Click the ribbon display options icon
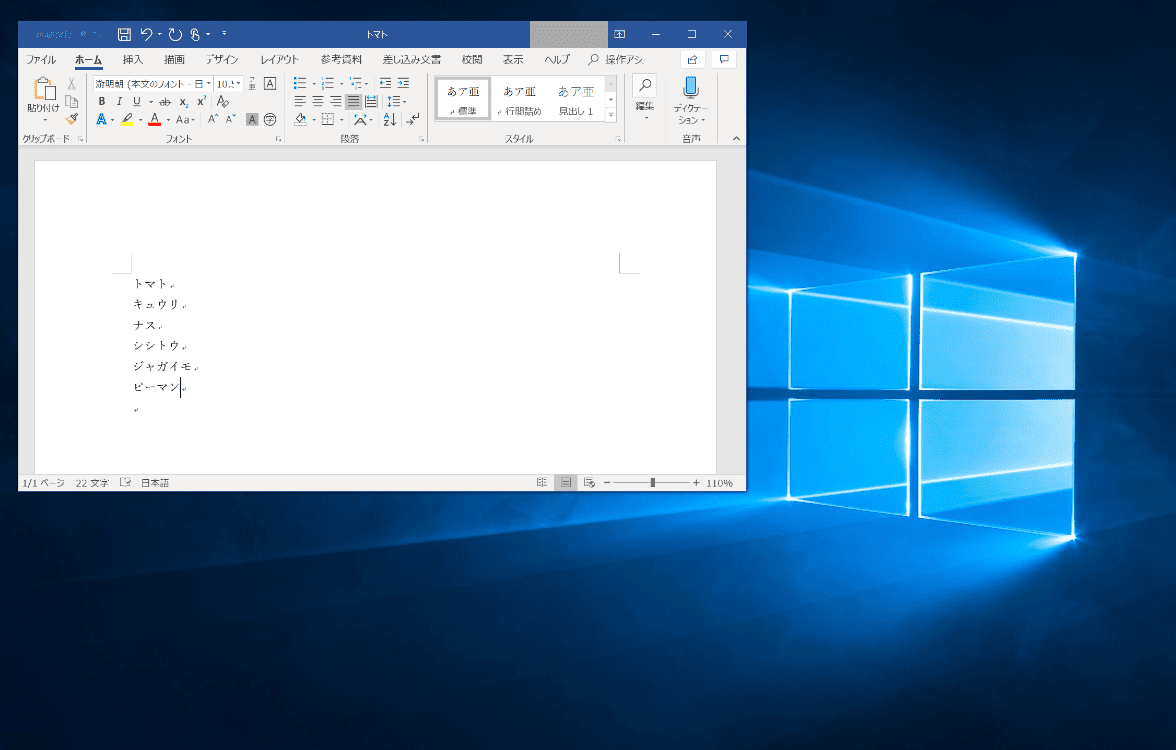This screenshot has height=750, width=1176. coord(620,34)
